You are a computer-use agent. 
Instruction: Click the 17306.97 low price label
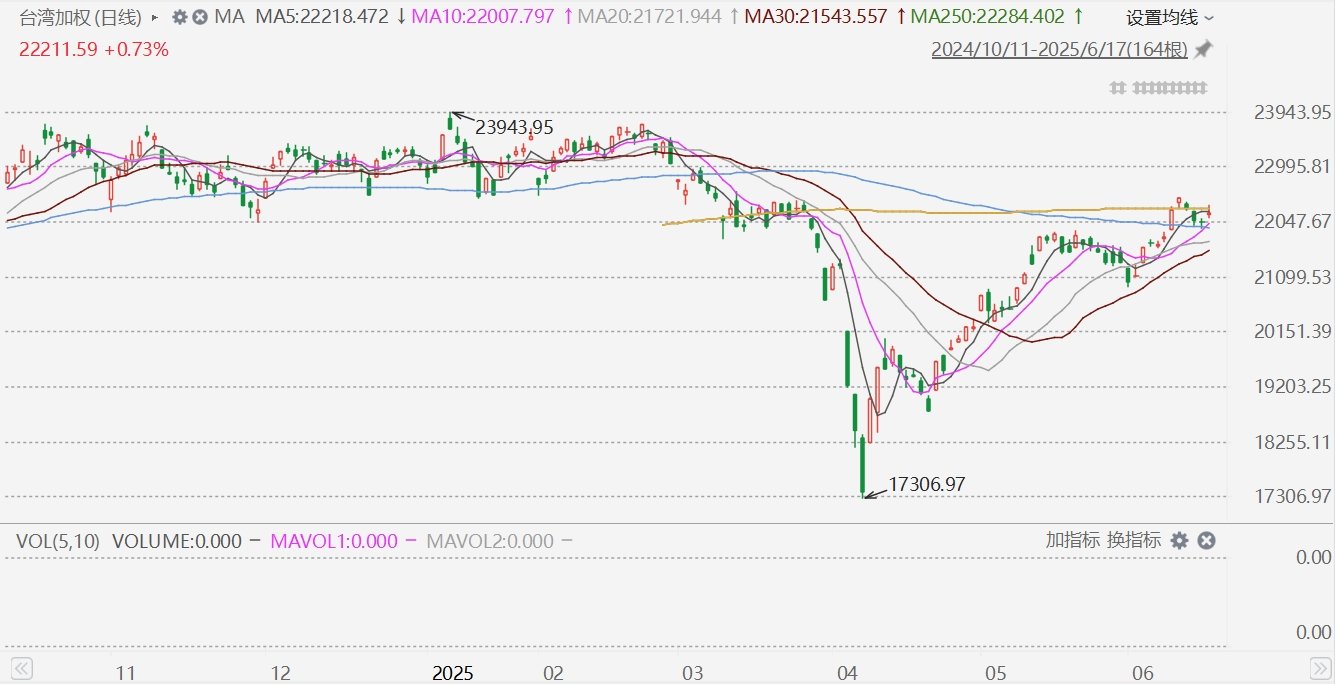pos(927,485)
